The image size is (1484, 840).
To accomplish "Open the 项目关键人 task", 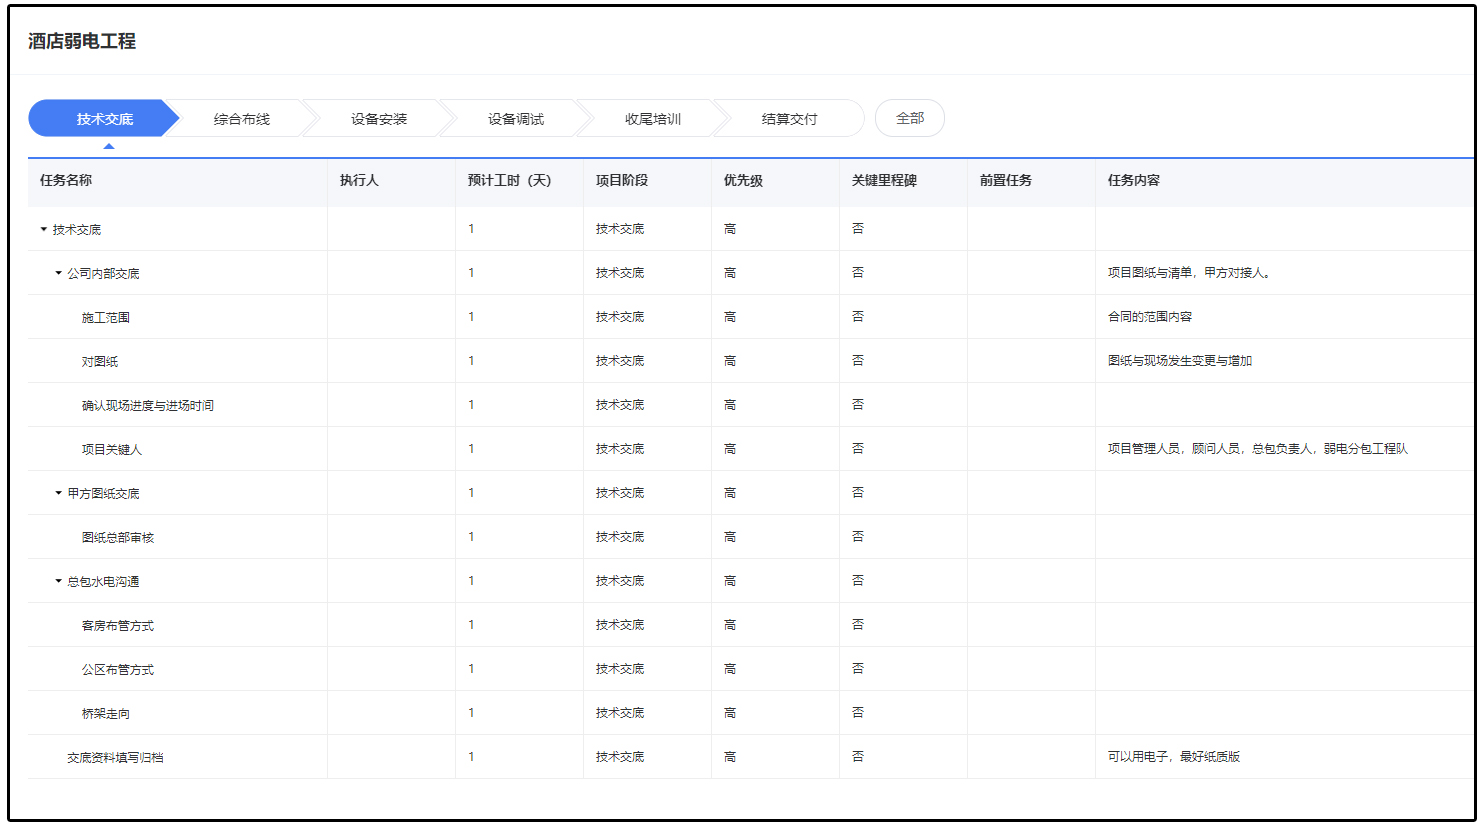I will tap(112, 450).
